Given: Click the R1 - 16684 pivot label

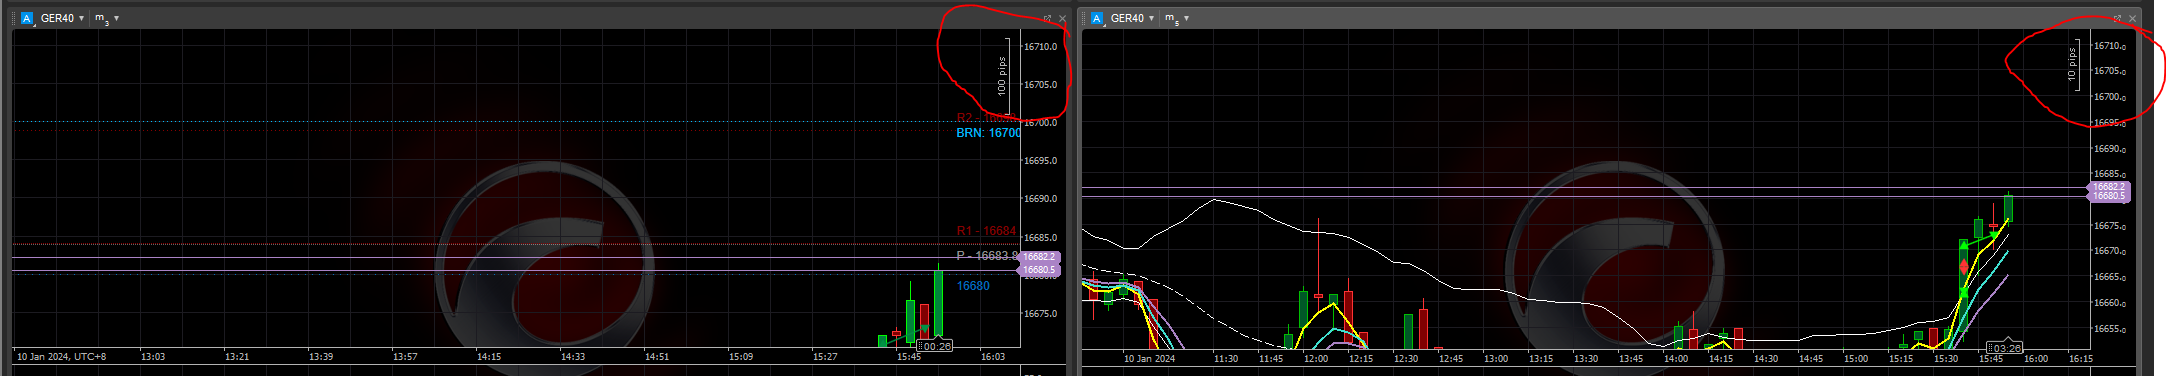Looking at the screenshot, I should click(986, 231).
